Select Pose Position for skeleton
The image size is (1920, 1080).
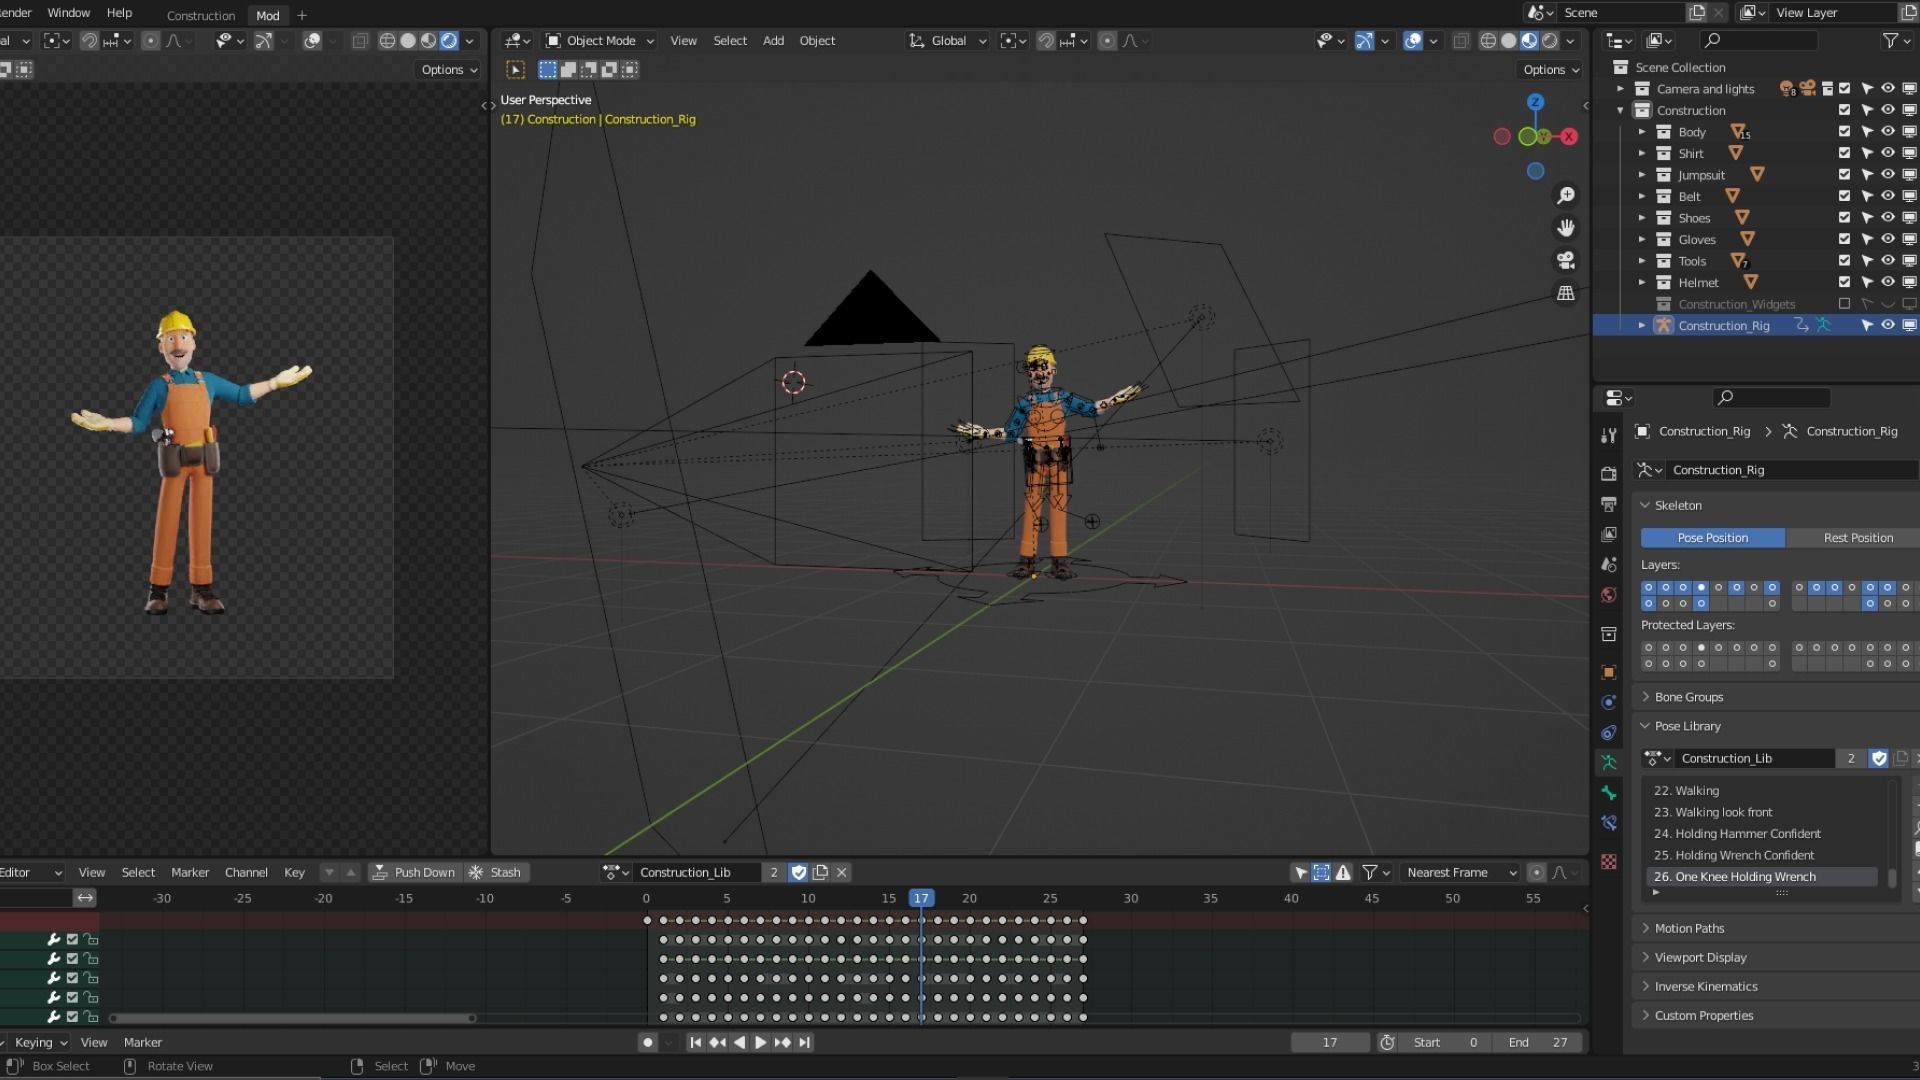point(1712,538)
